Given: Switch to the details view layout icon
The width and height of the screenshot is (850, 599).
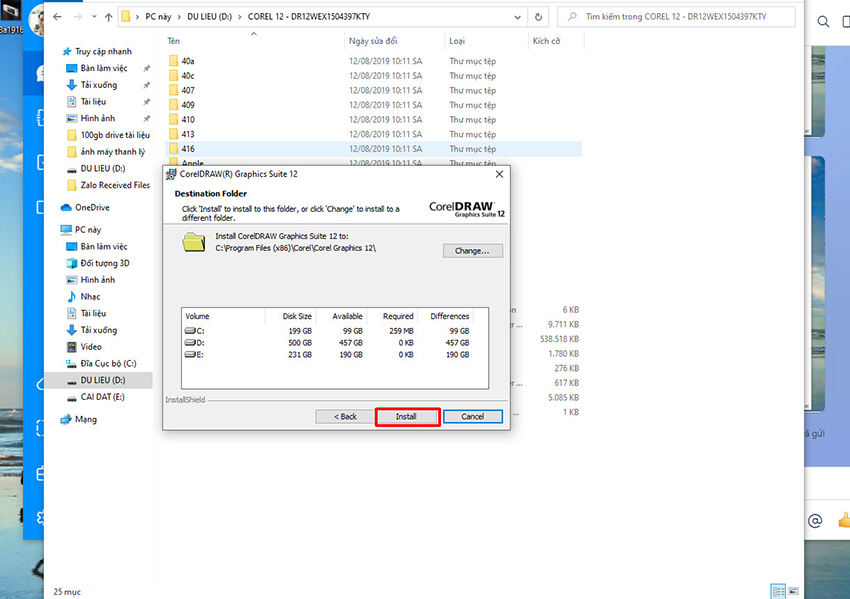Looking at the screenshot, I should (778, 591).
